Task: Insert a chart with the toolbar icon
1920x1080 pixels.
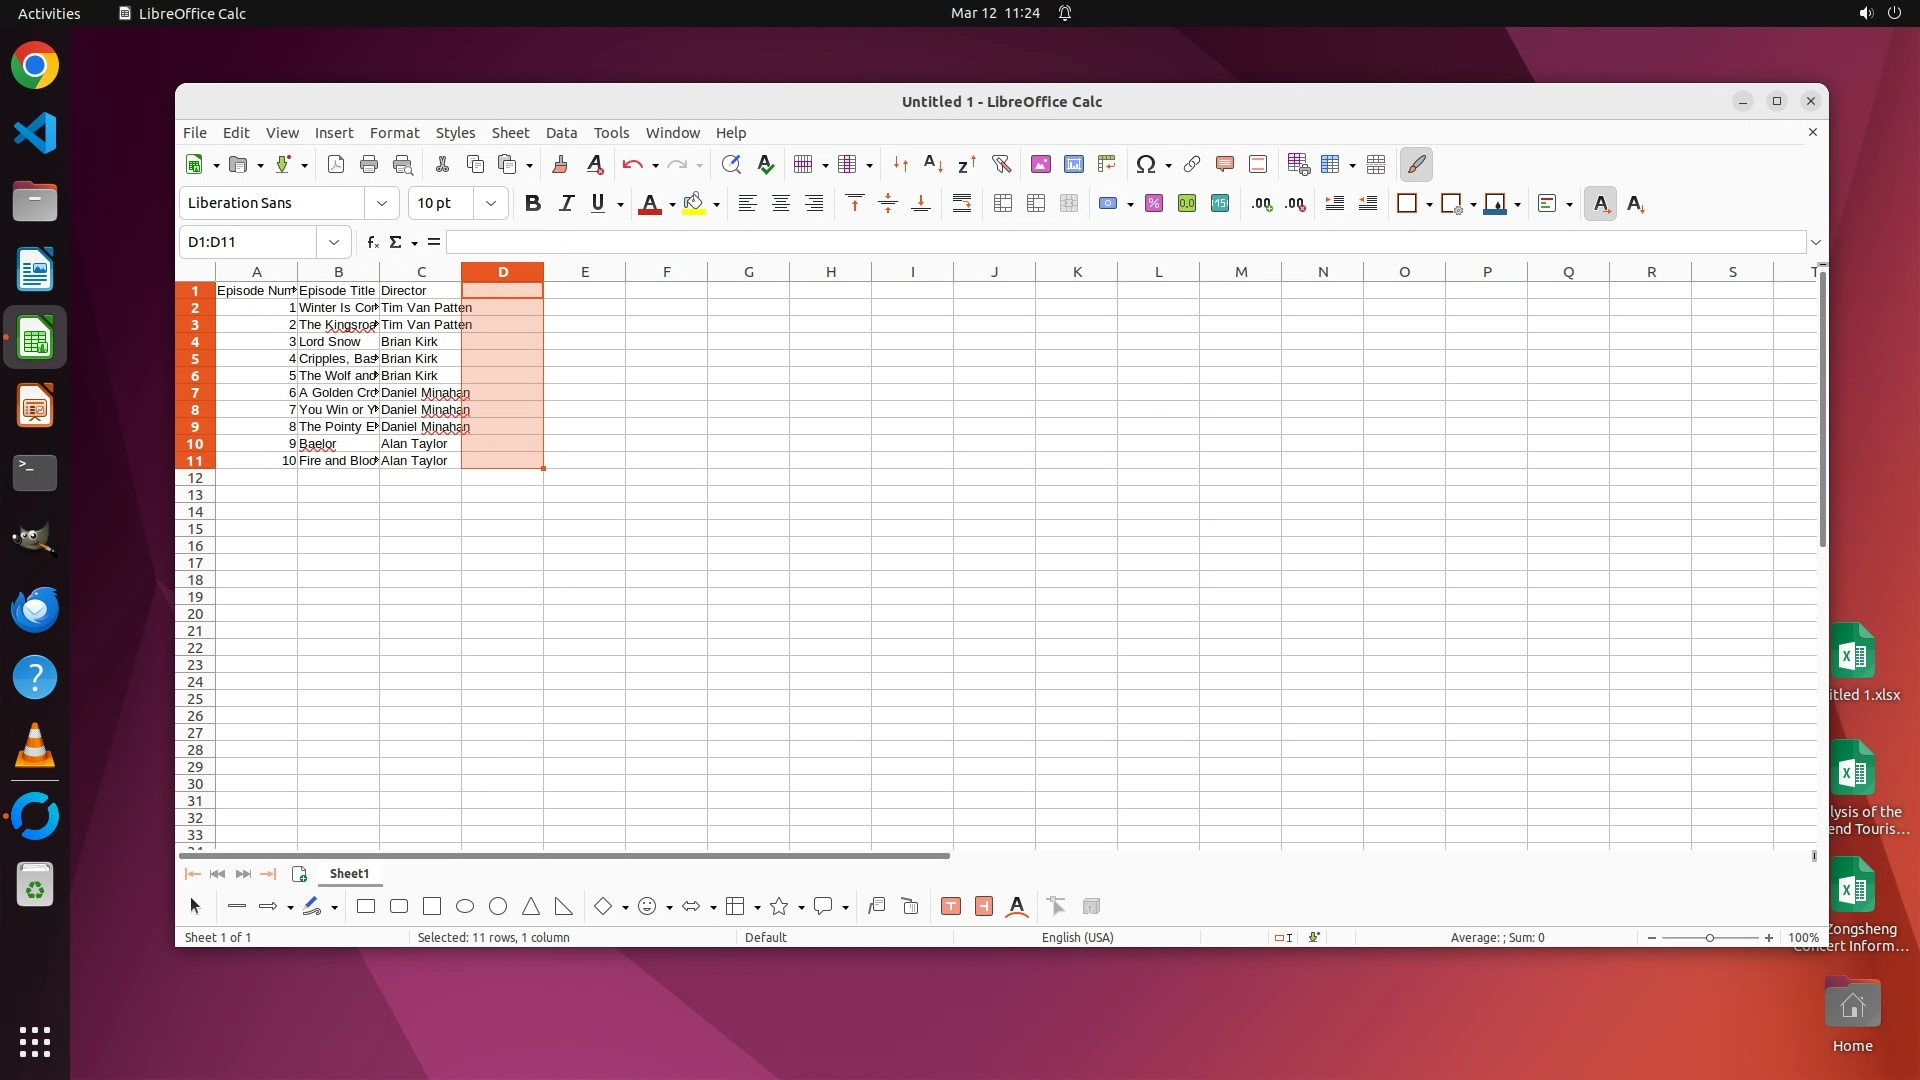Action: tap(1073, 165)
